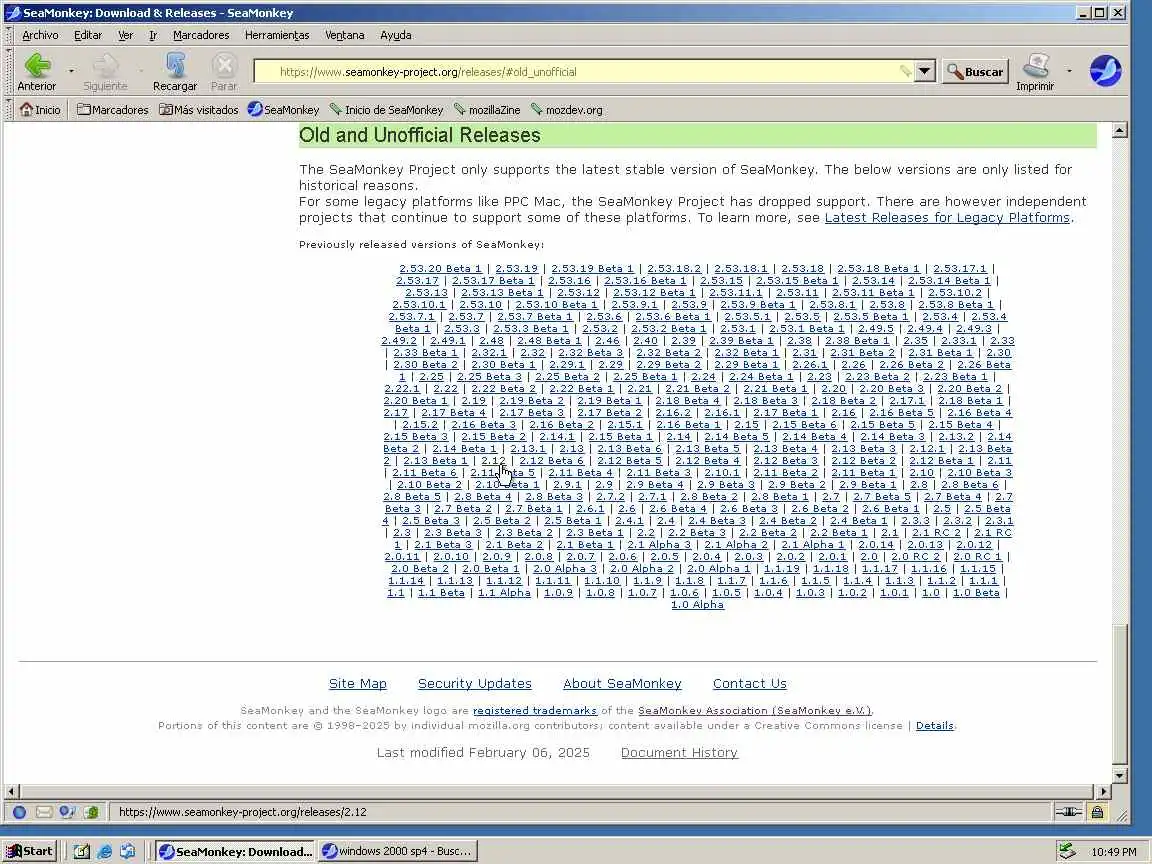The width and height of the screenshot is (1152, 864).
Task: Open the Marcadores bookmarks folder
Action: [112, 109]
